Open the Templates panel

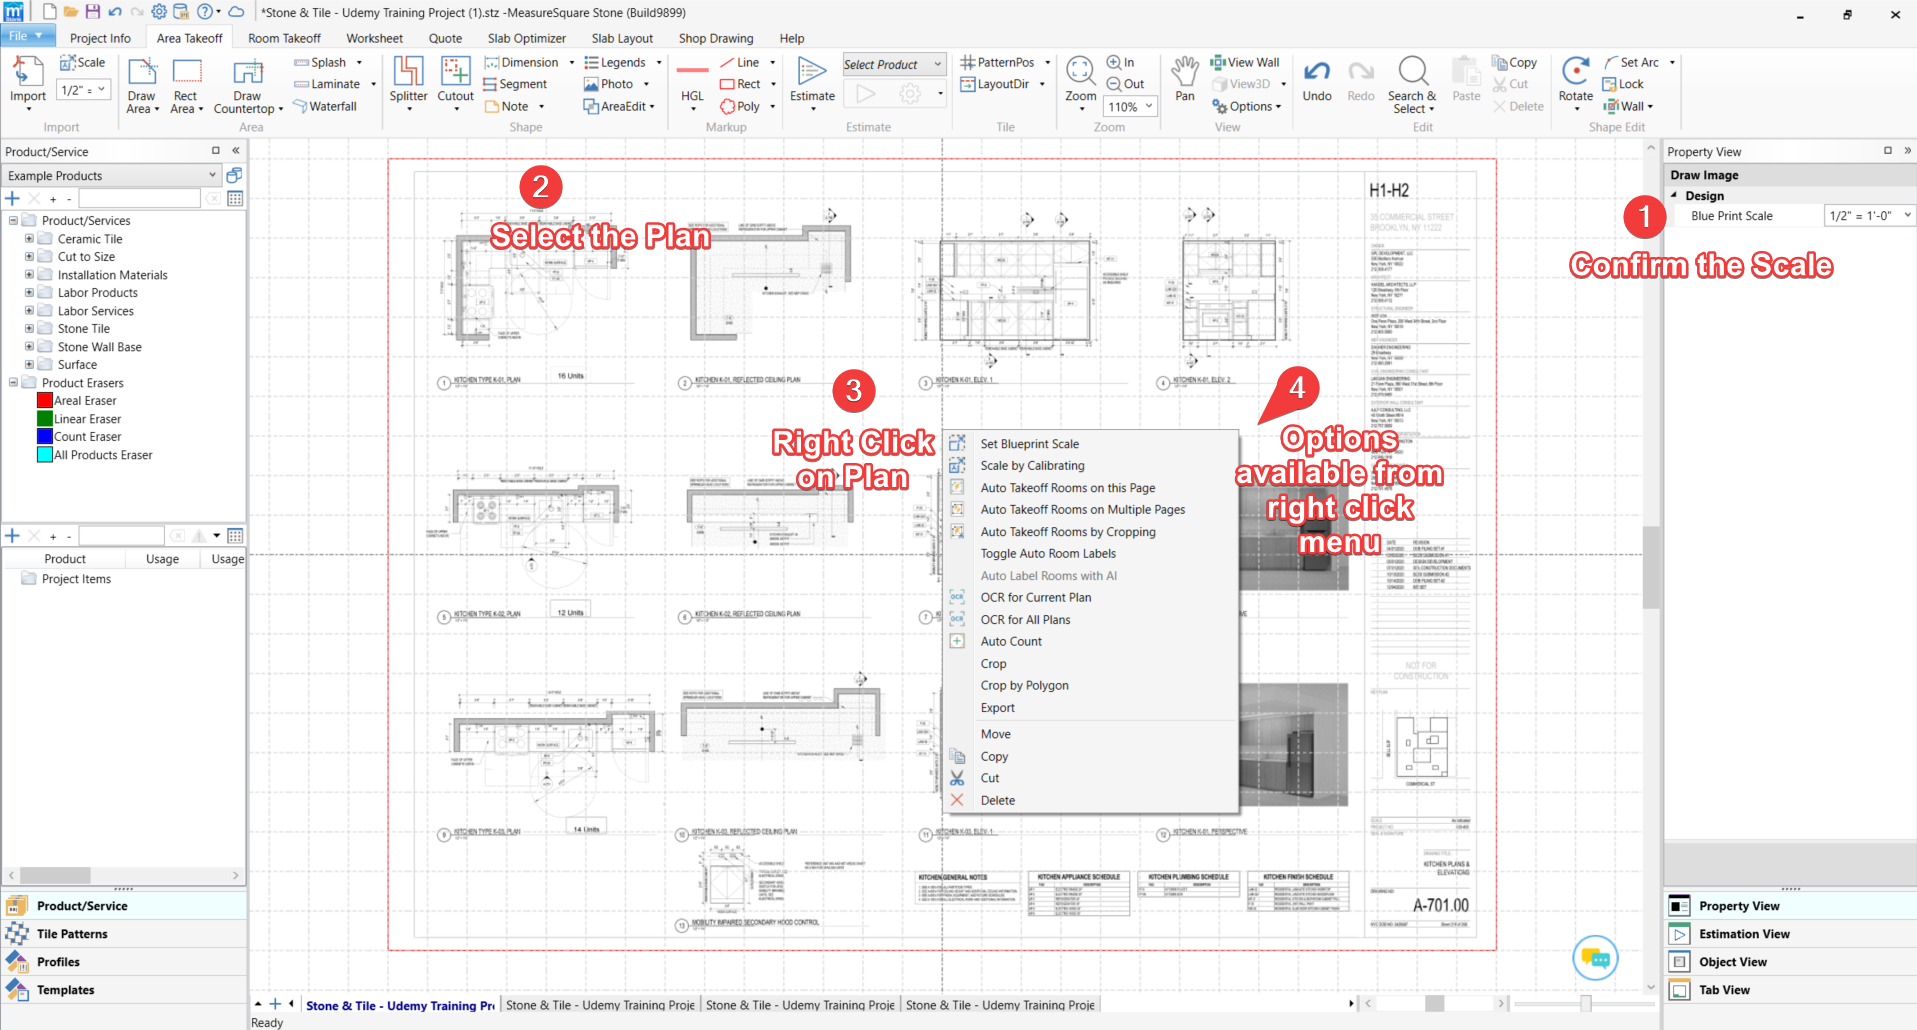(124, 990)
